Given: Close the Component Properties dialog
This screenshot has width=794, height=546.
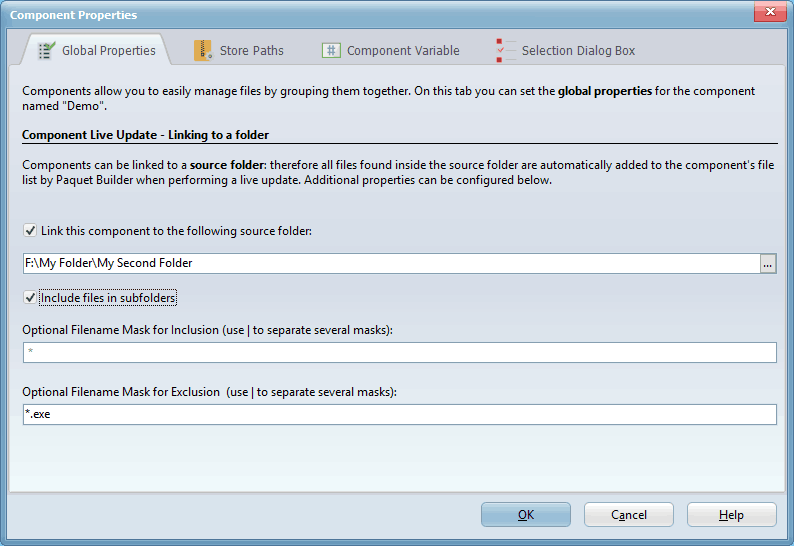Looking at the screenshot, I should 767,14.
